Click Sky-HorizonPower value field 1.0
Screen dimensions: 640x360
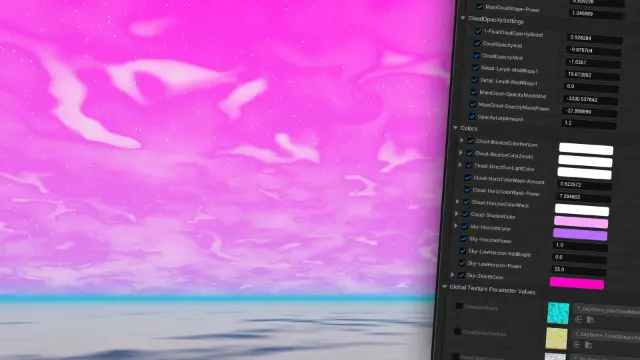[580, 246]
